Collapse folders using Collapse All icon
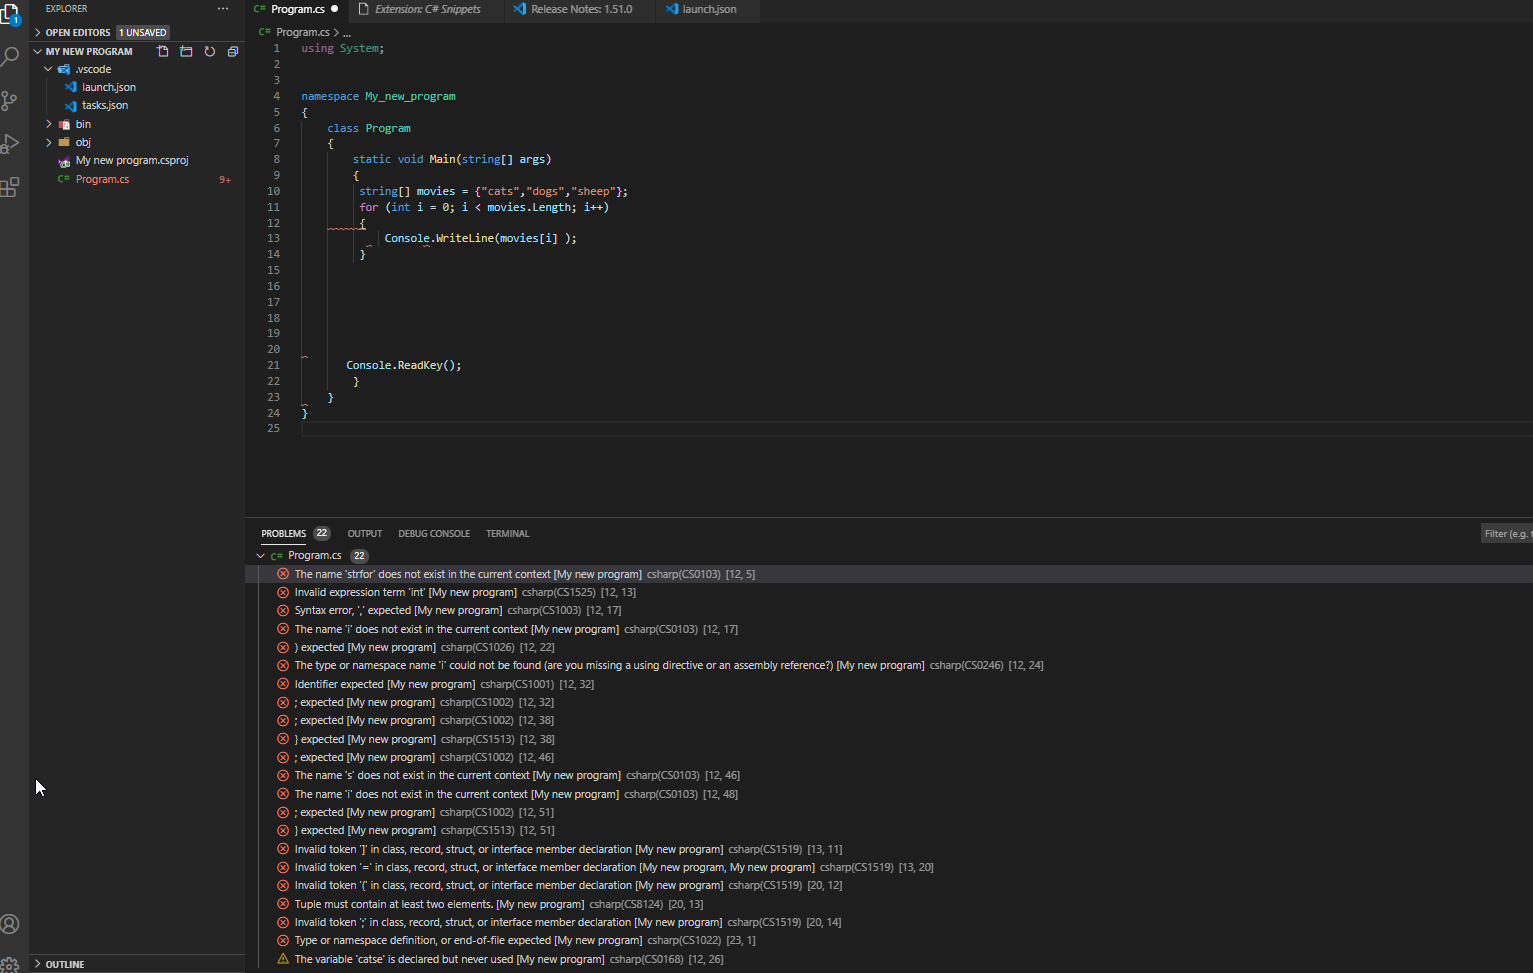The width and height of the screenshot is (1533, 973). (x=232, y=51)
